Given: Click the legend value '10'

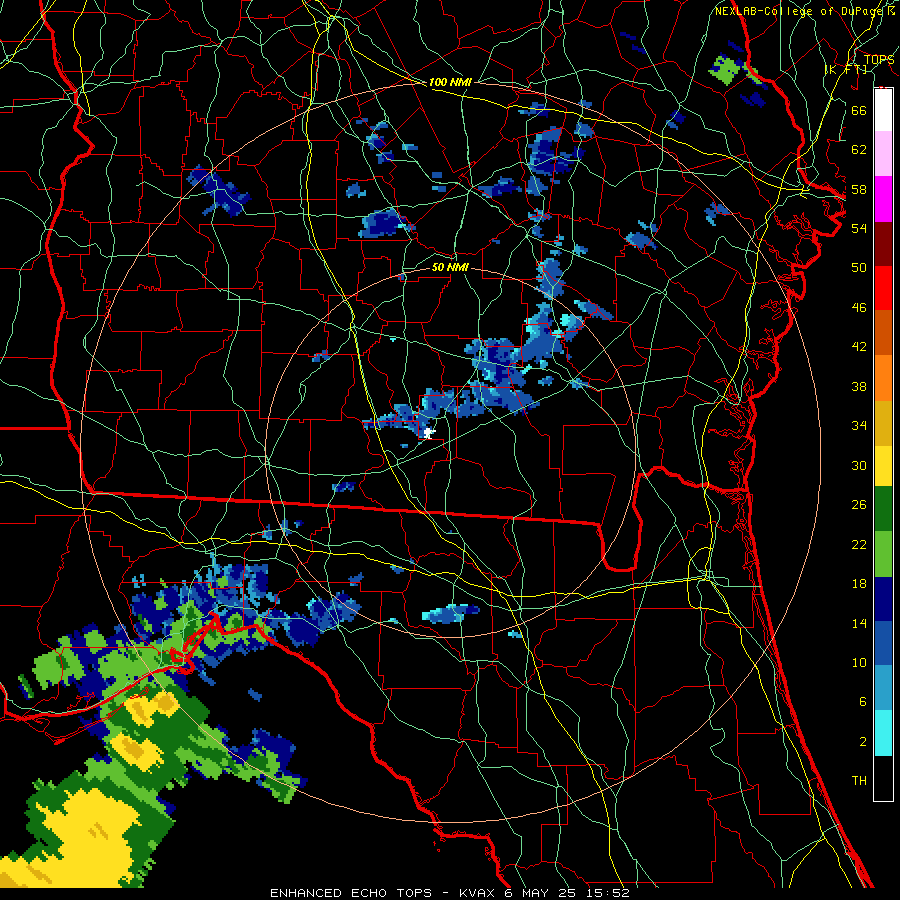Looking at the screenshot, I should pos(859,662).
